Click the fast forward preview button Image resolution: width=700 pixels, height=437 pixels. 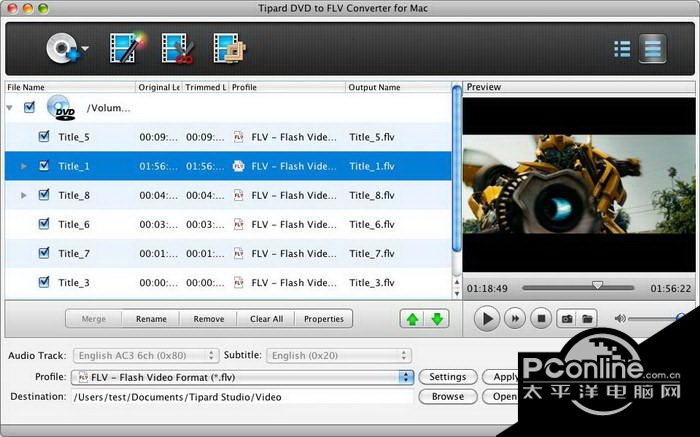click(x=515, y=319)
